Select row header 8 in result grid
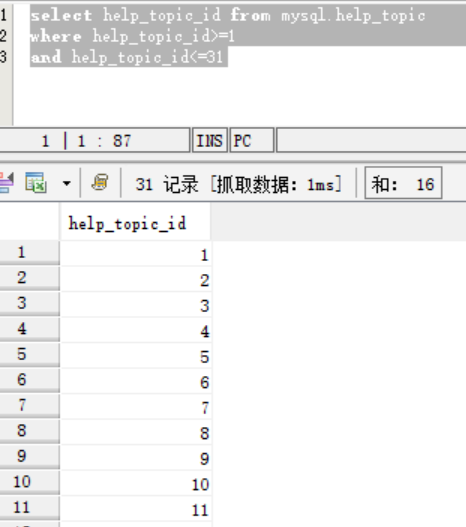Screen dimensions: 466x527 (30, 431)
